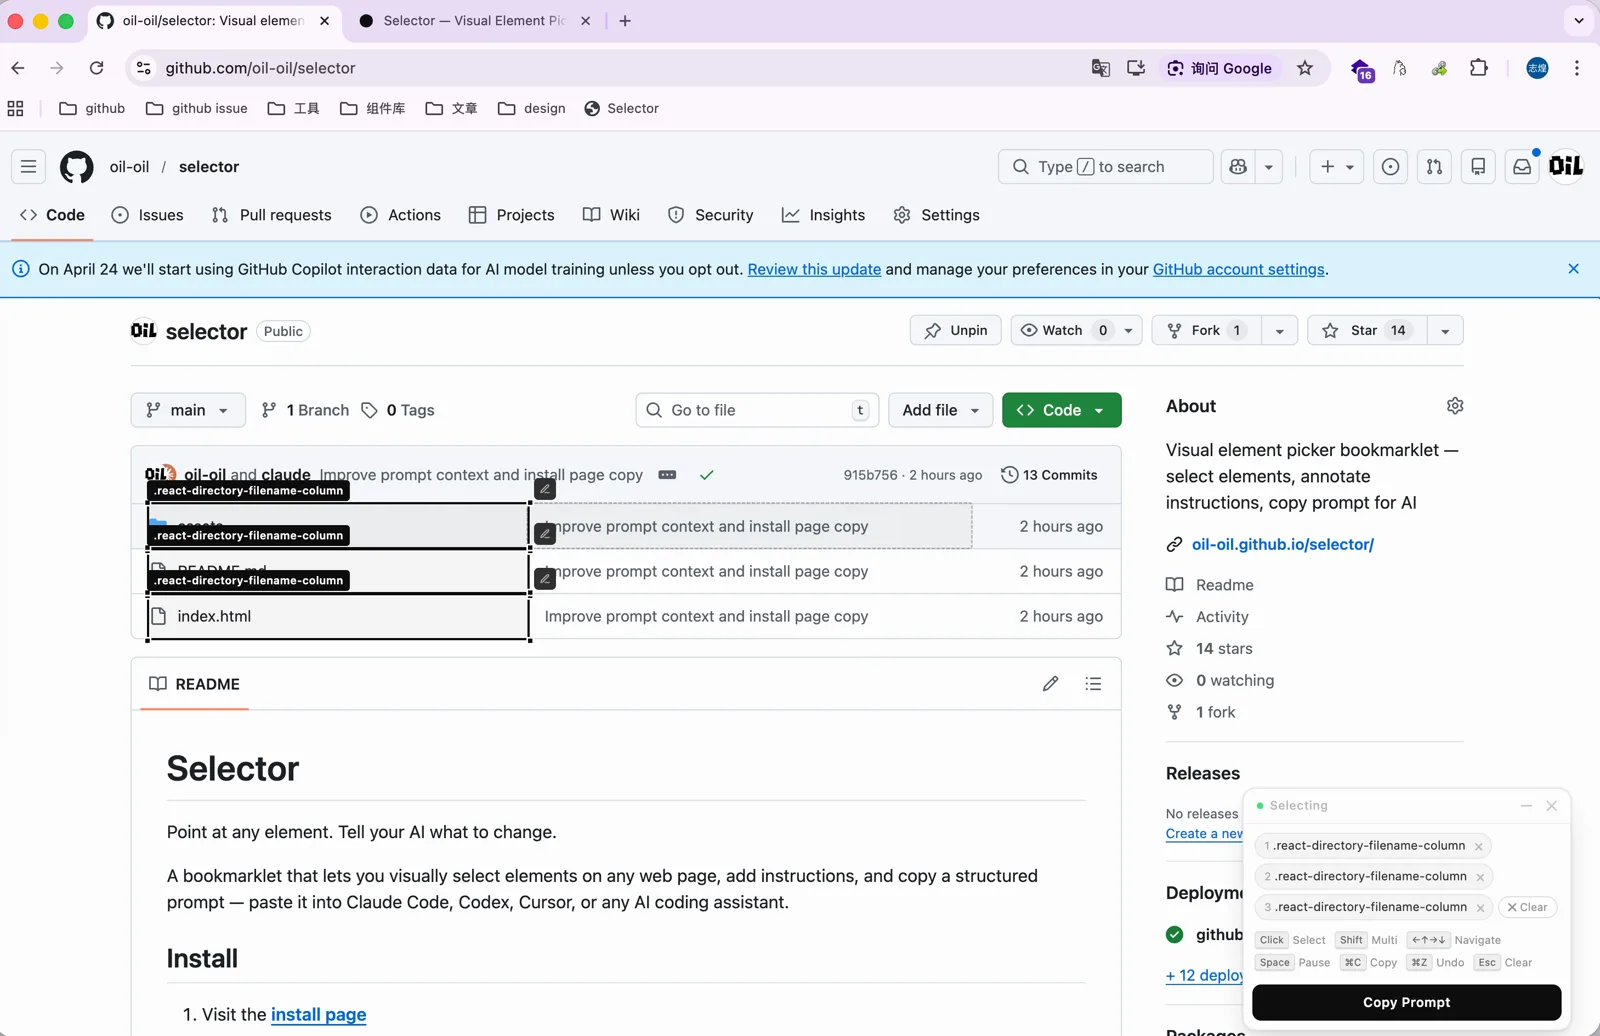Edit README with the pencil icon
The height and width of the screenshot is (1036, 1600).
pos(1050,684)
